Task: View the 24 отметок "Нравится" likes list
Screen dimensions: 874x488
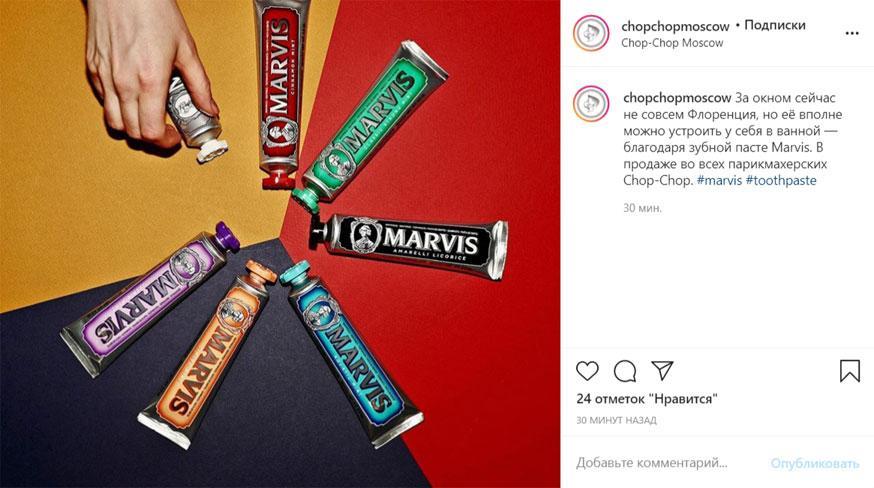Action: (x=647, y=399)
